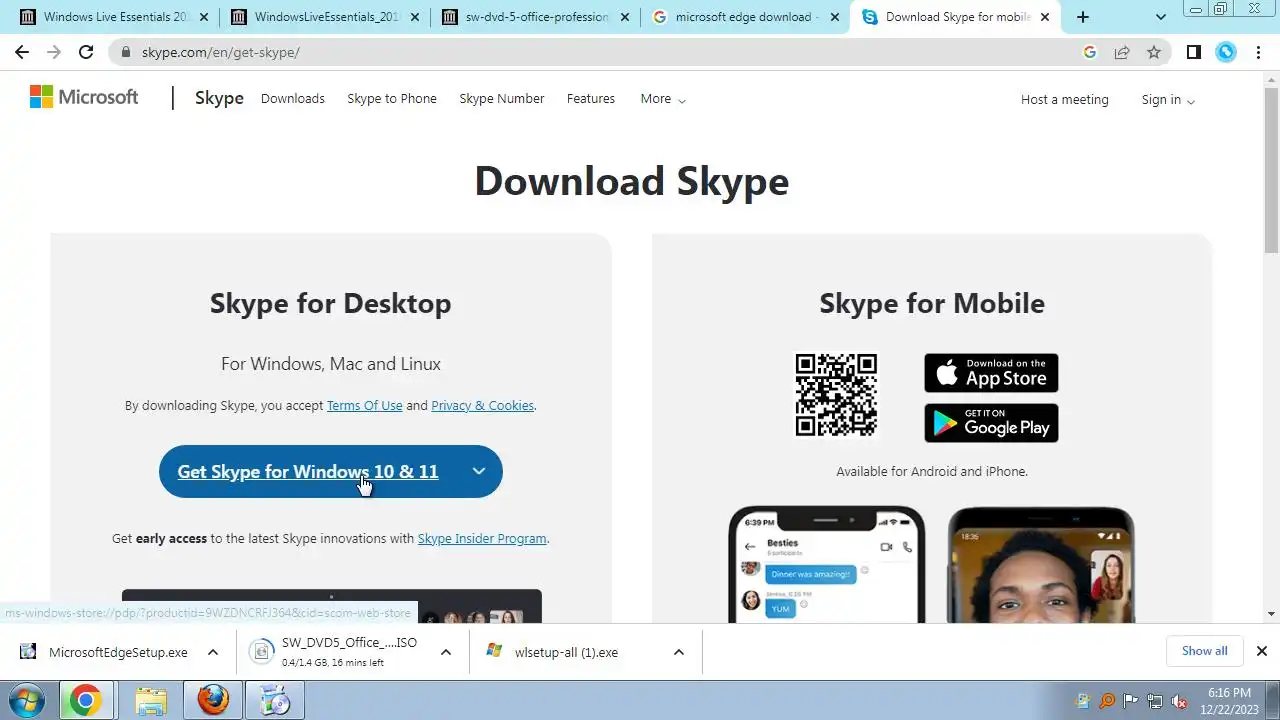
Task: Click the browser Forward arrow
Action: click(x=54, y=52)
